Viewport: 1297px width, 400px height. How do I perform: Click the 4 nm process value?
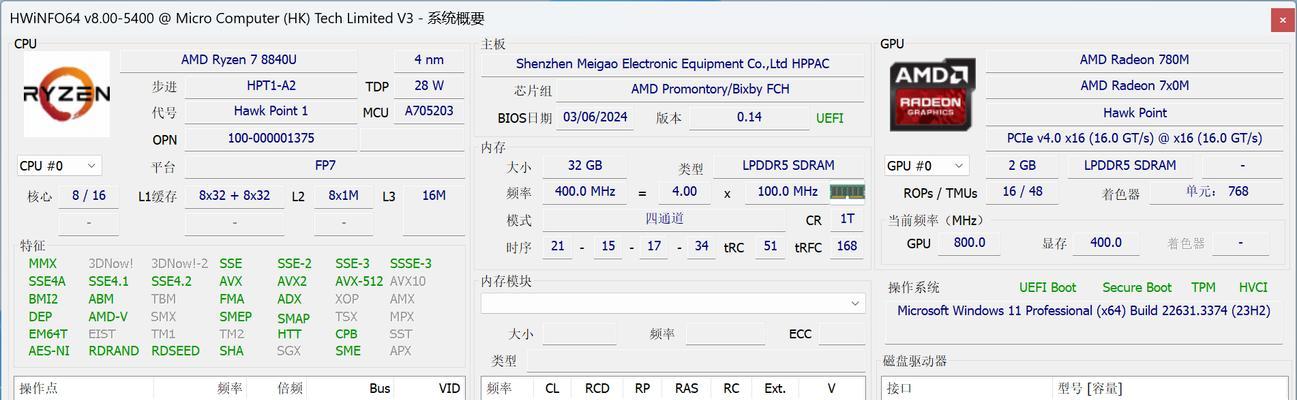tap(429, 60)
